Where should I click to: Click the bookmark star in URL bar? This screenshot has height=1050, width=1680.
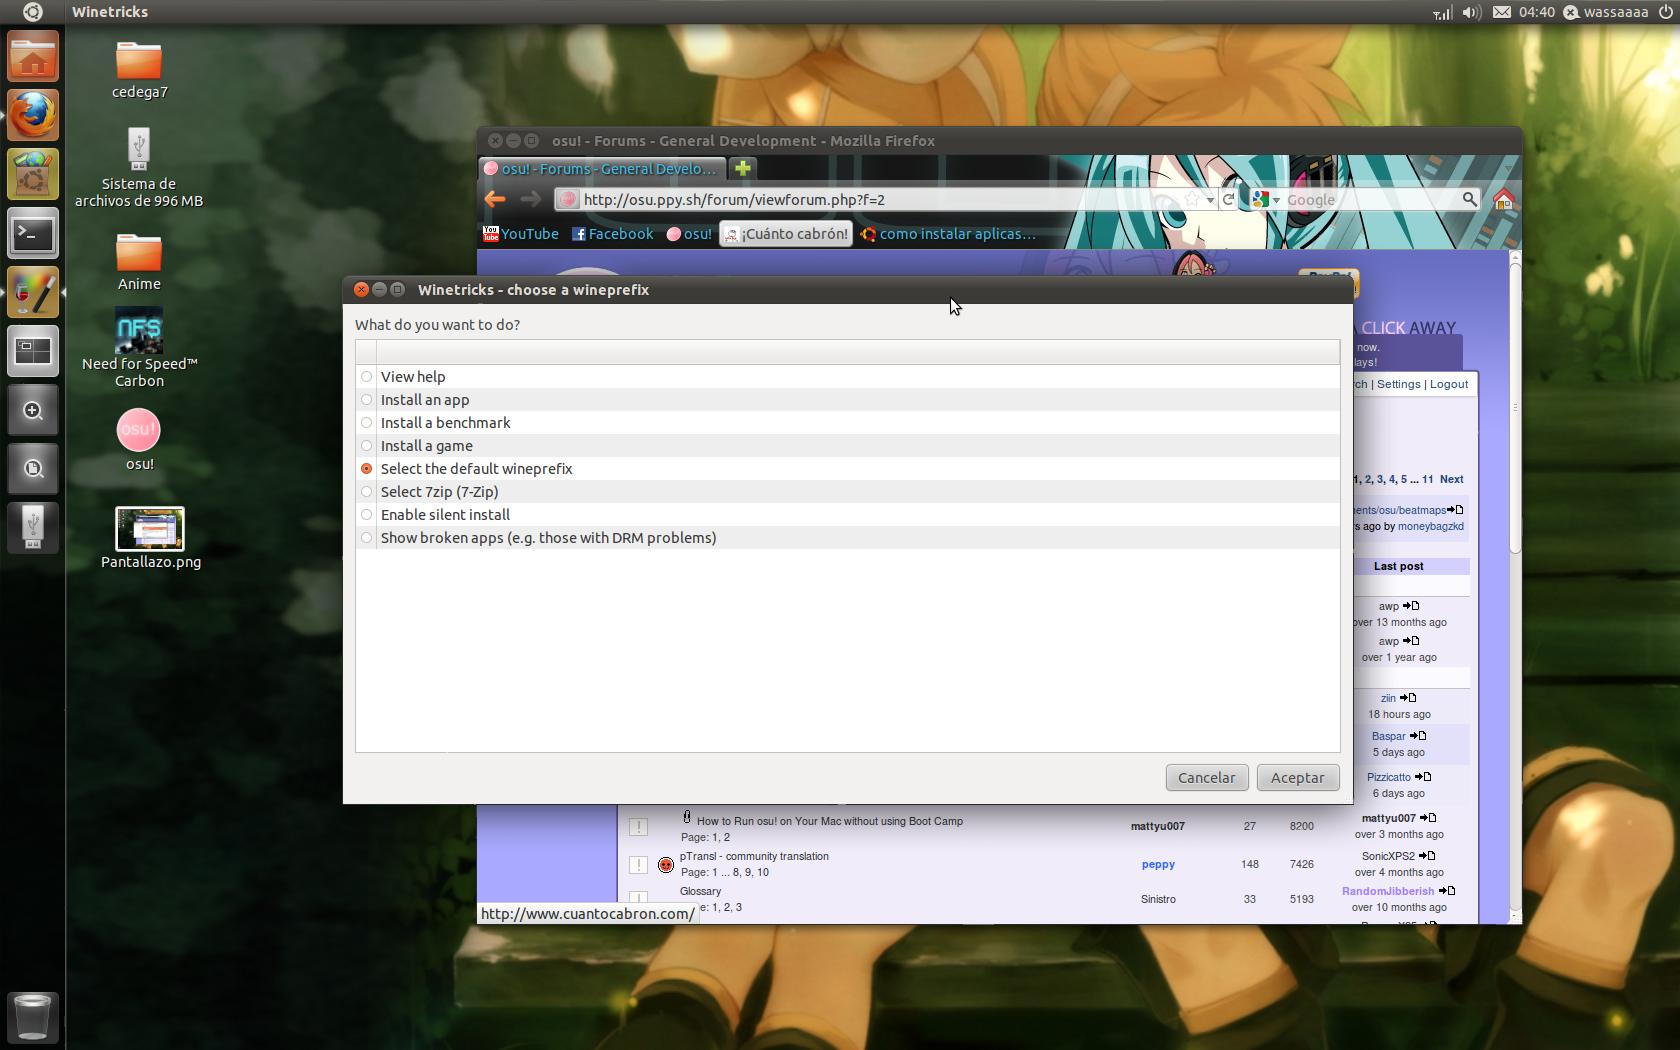point(1192,199)
